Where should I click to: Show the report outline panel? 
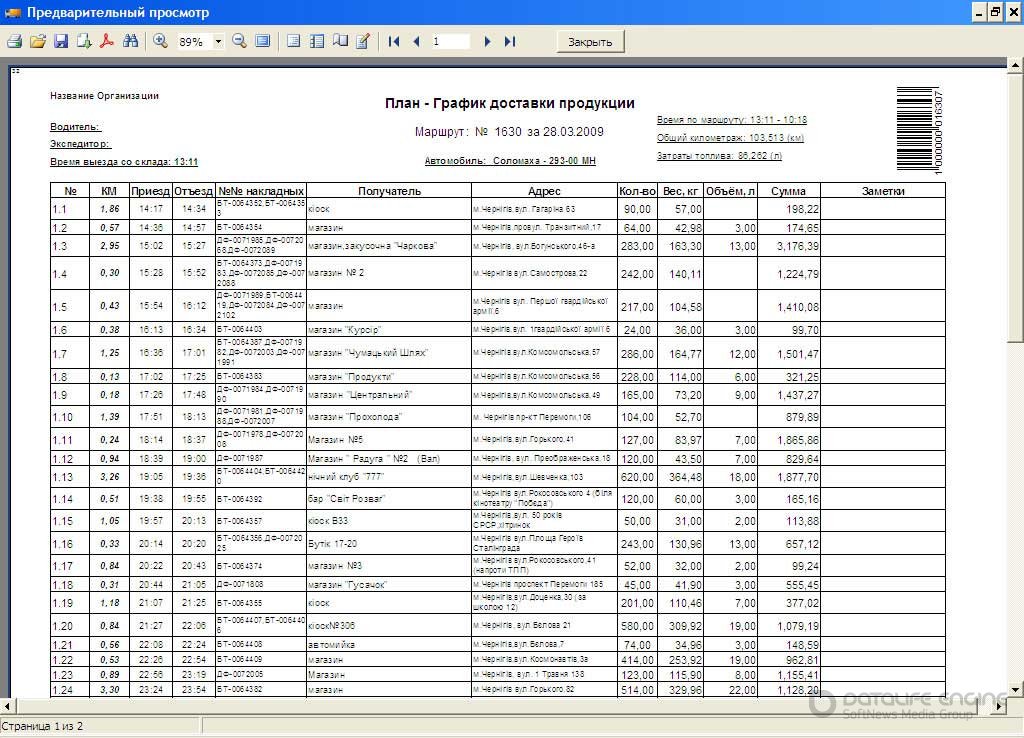(294, 41)
